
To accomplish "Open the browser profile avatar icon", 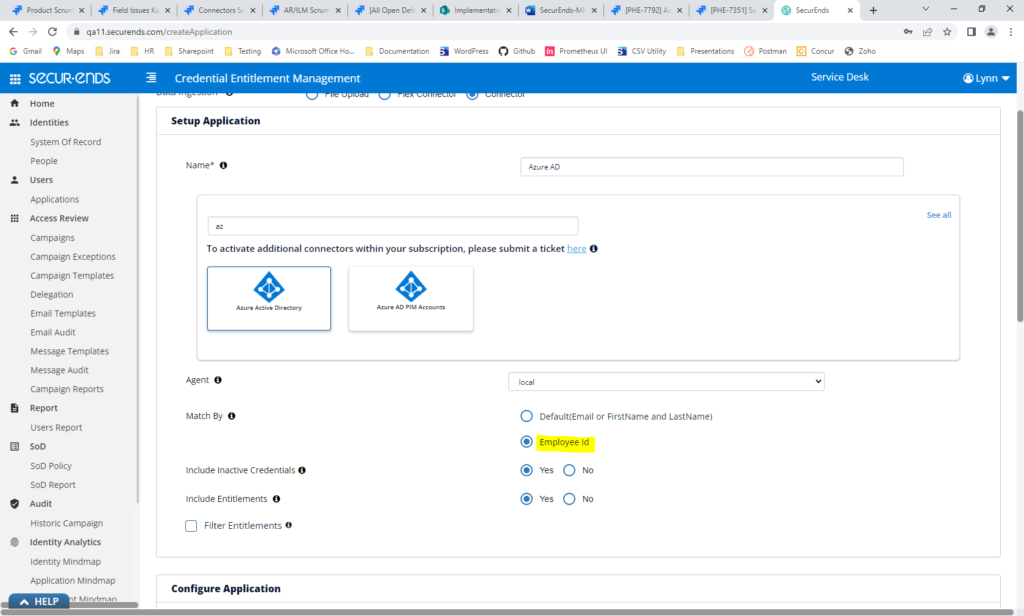I will coord(991,31).
